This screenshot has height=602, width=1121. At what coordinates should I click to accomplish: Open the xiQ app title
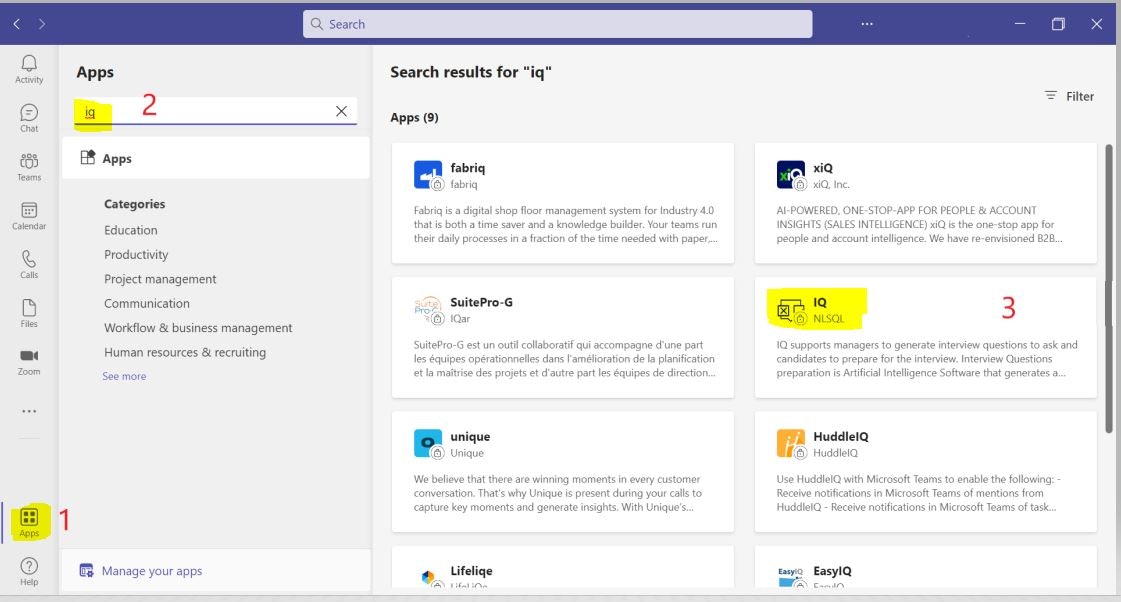[x=823, y=168]
